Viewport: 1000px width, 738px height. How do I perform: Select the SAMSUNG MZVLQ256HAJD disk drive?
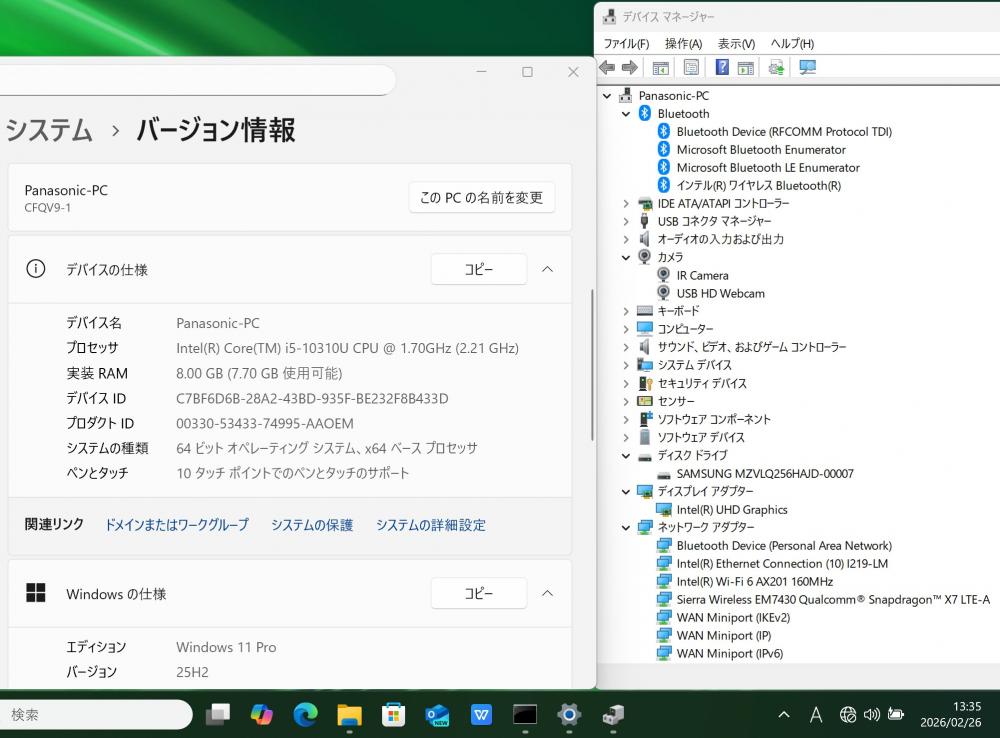pos(764,473)
